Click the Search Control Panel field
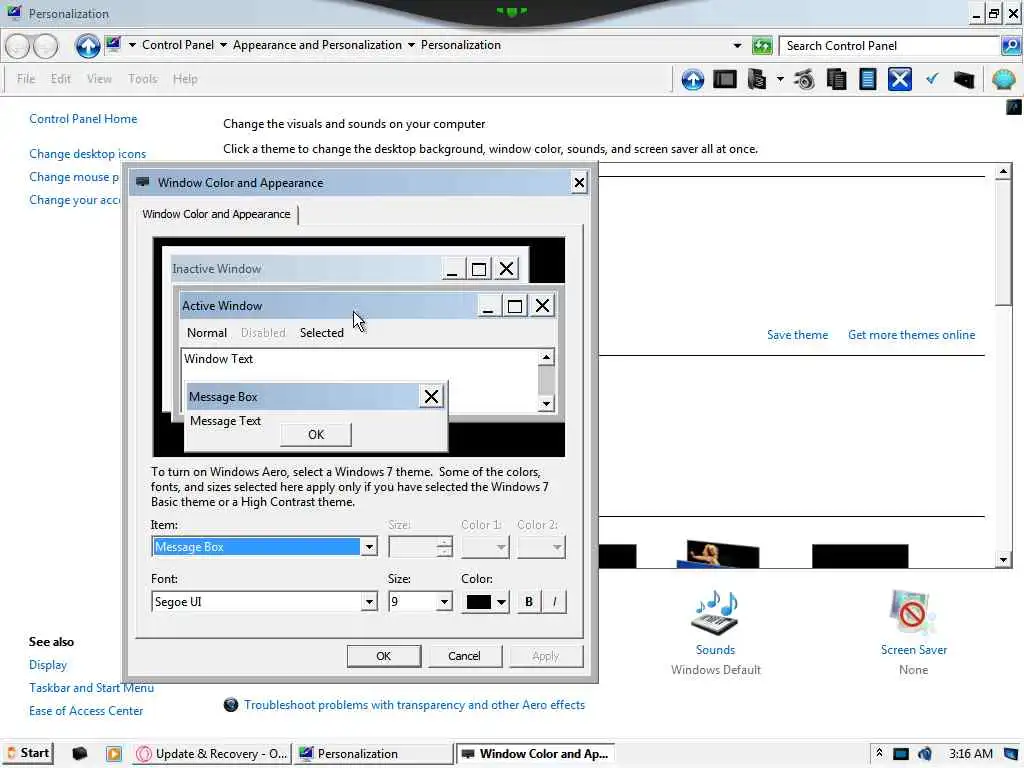1024x768 pixels. pyautogui.click(x=891, y=46)
